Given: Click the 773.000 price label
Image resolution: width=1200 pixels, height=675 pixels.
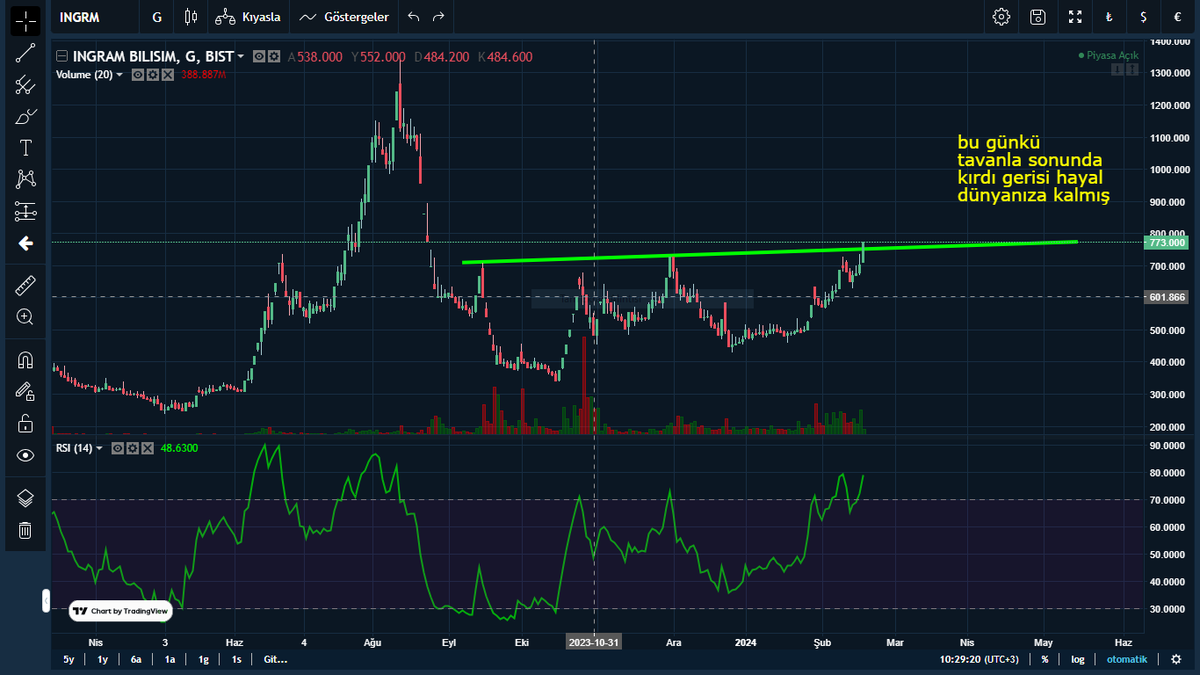Looking at the screenshot, I should pos(1168,243).
